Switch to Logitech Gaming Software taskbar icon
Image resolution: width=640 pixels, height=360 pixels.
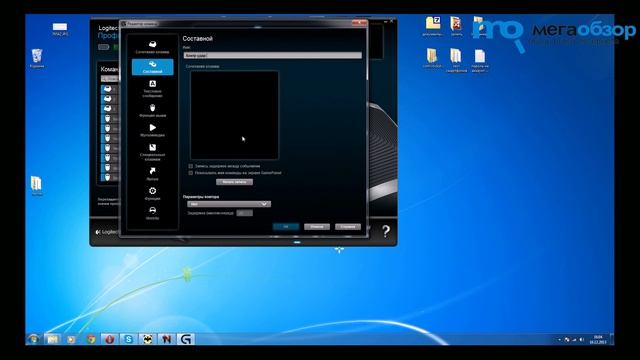[186, 339]
